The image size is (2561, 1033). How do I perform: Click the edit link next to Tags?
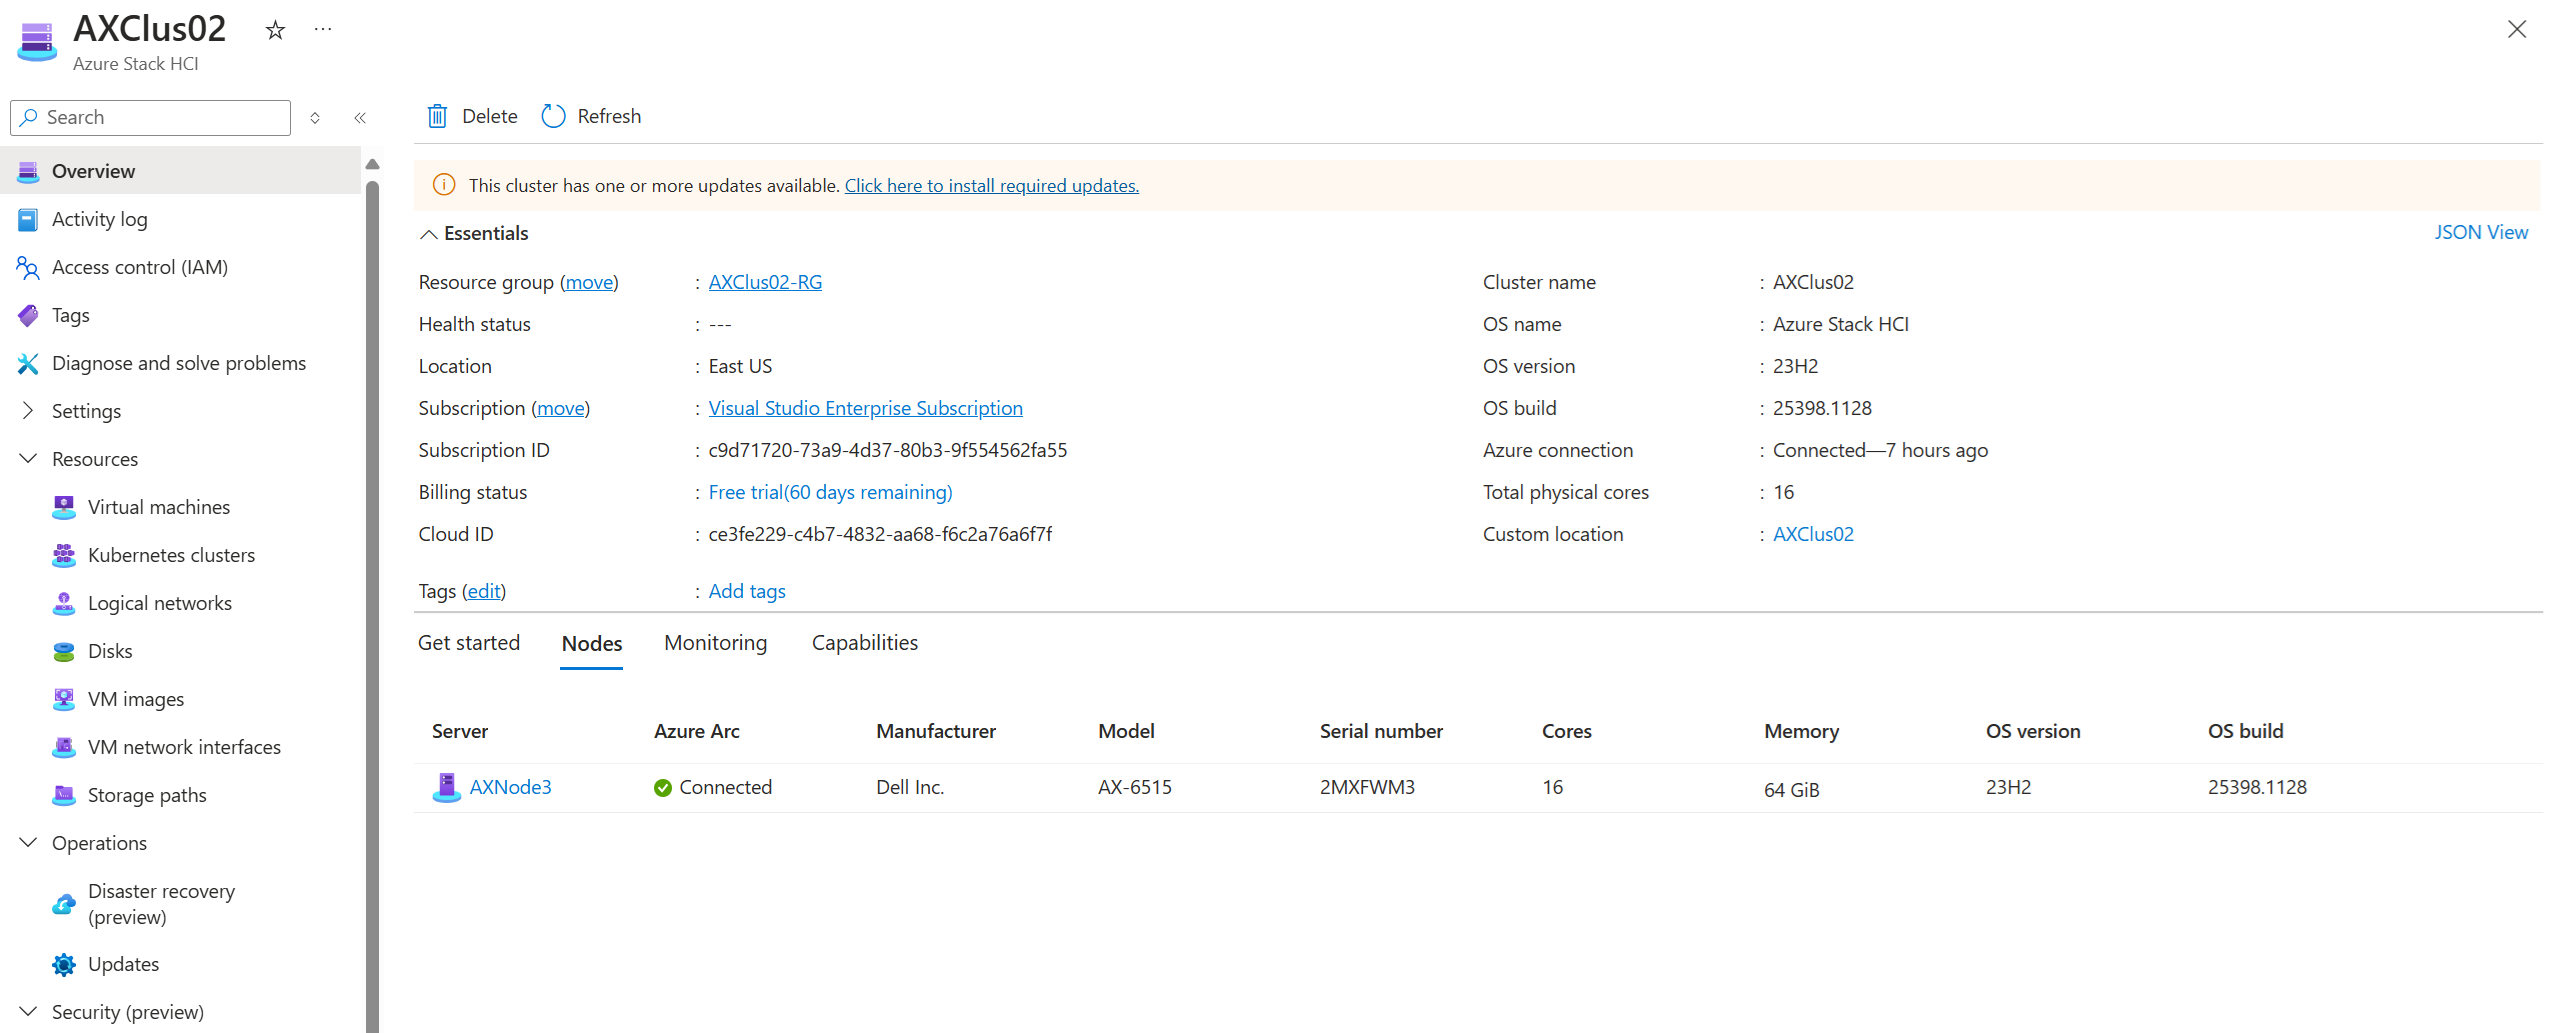pyautogui.click(x=484, y=591)
